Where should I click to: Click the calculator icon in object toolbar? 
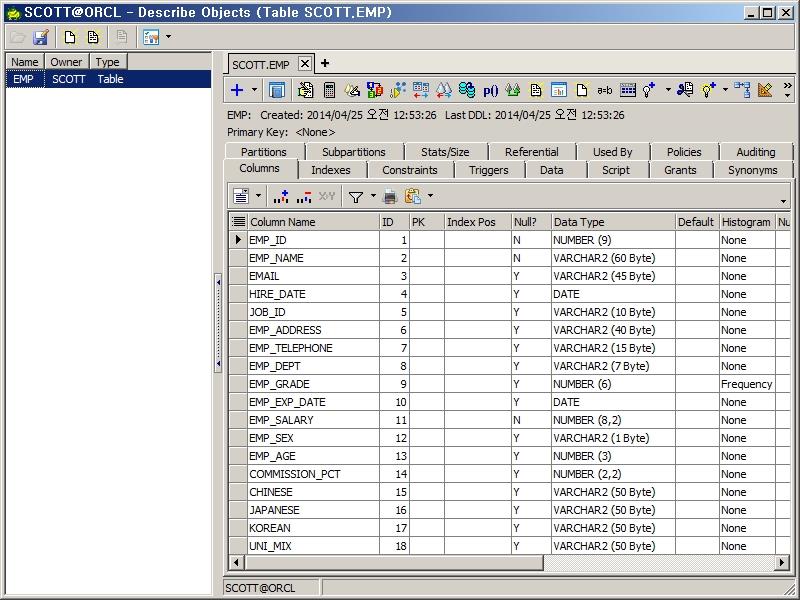click(329, 90)
